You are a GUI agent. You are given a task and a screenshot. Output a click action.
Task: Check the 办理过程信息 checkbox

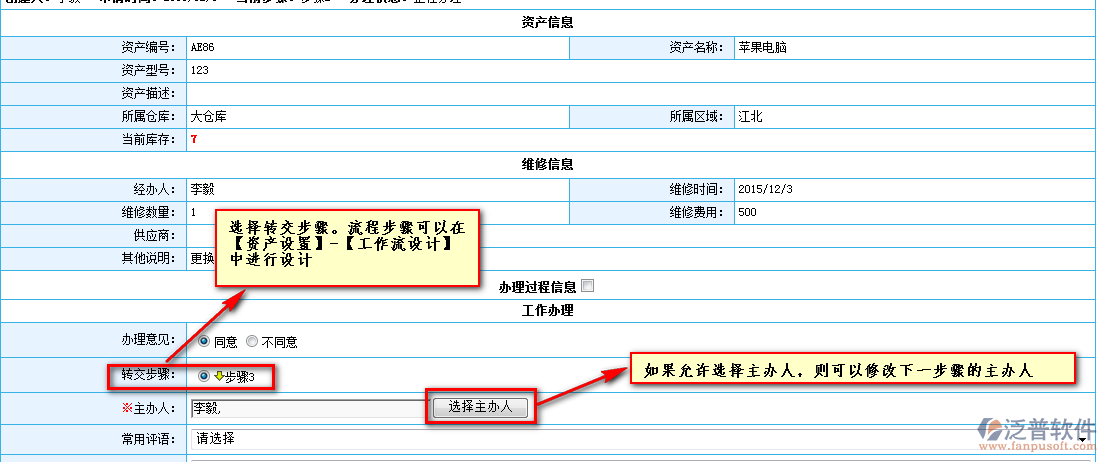(587, 286)
